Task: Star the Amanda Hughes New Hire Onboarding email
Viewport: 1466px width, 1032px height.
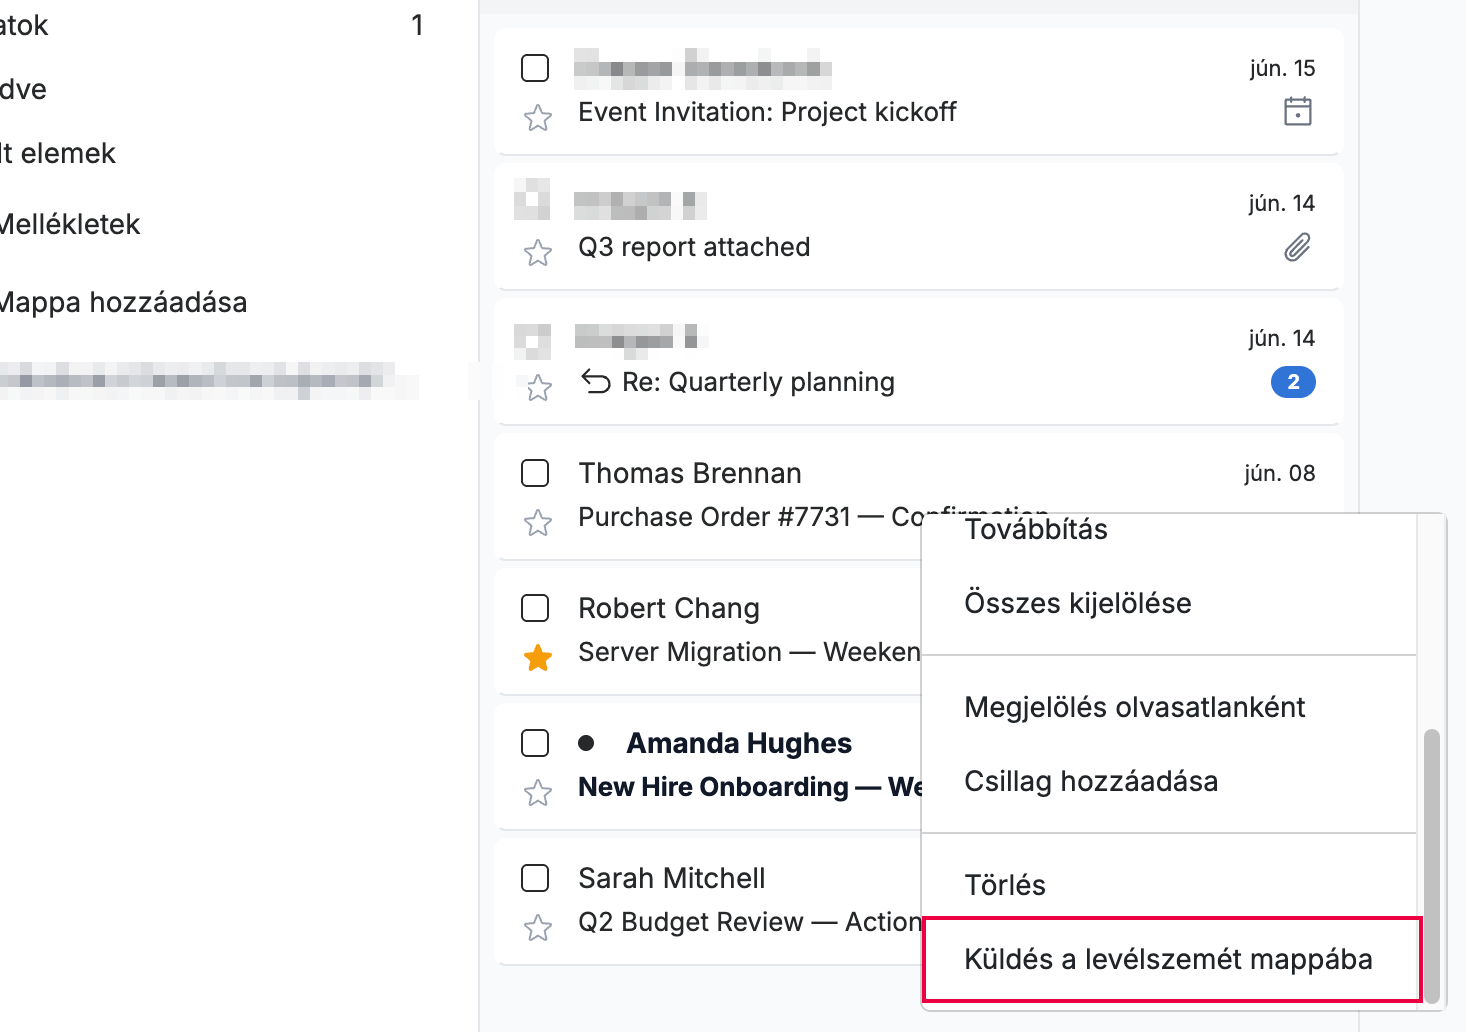Action: click(x=538, y=793)
